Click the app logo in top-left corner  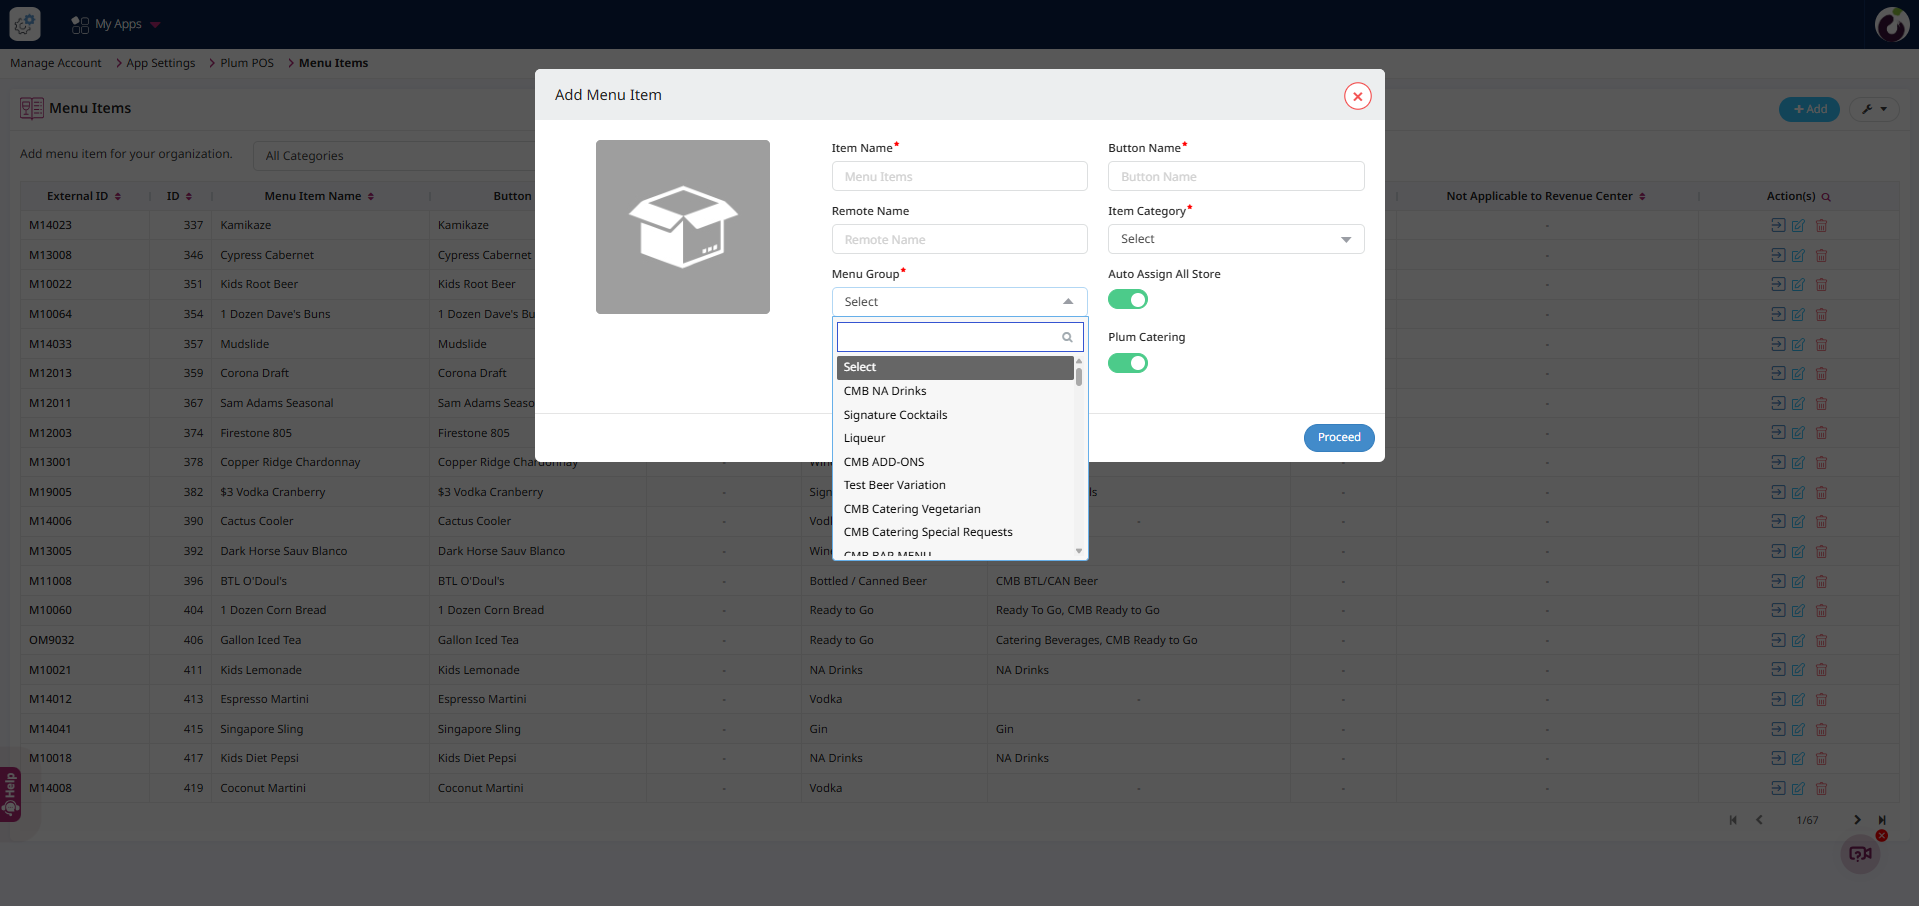[25, 24]
